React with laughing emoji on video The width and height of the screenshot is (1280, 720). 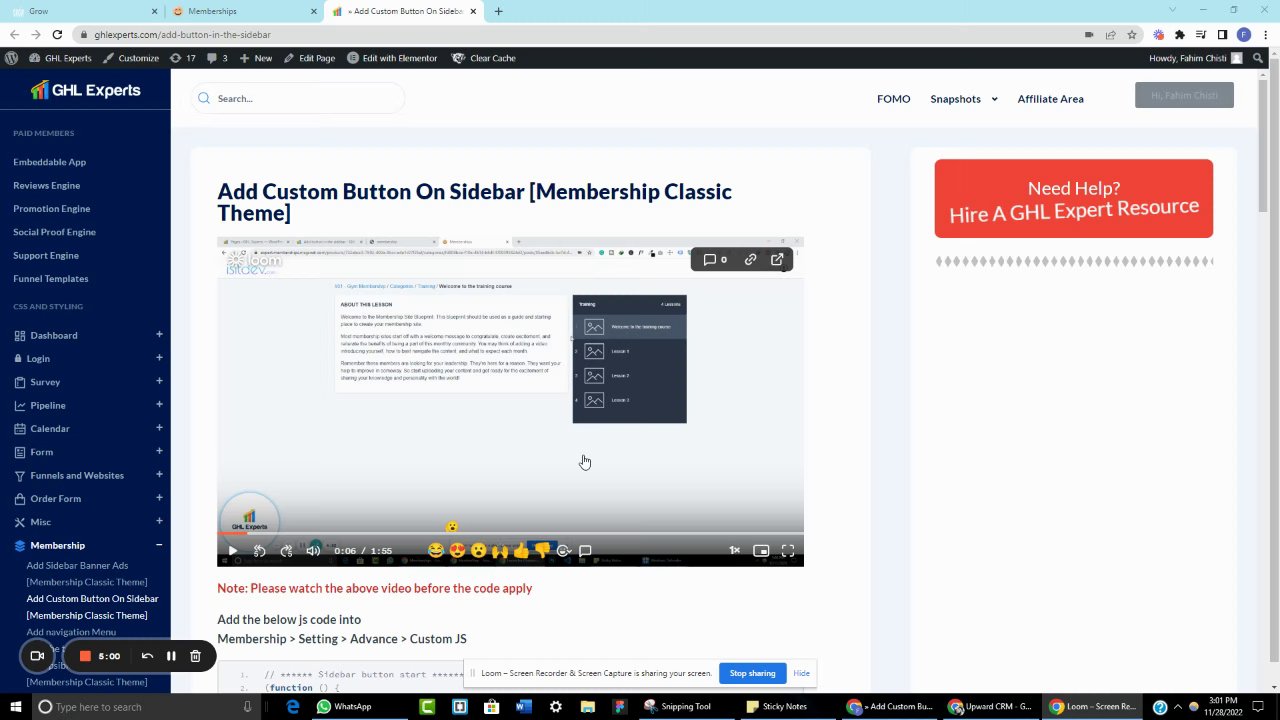click(x=435, y=551)
